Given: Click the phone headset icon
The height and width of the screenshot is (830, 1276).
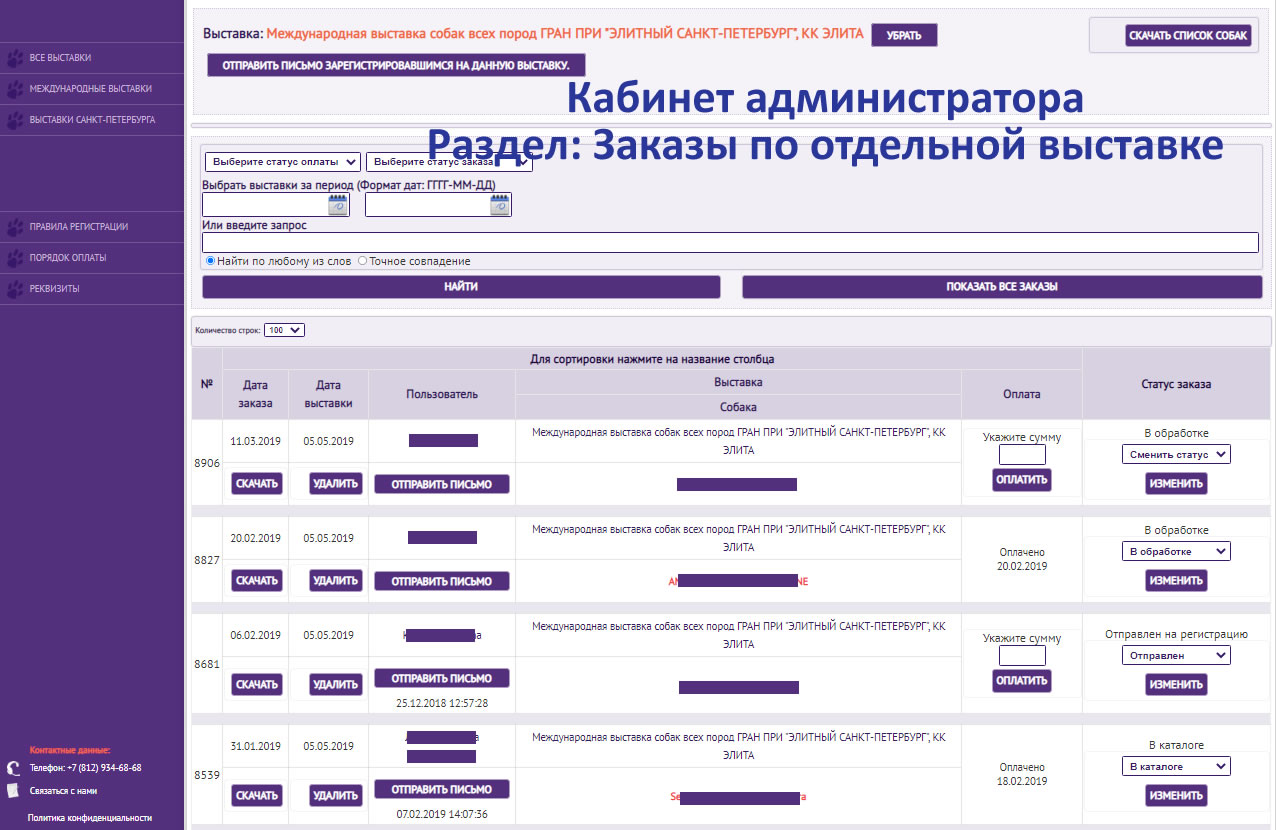Looking at the screenshot, I should [x=13, y=768].
